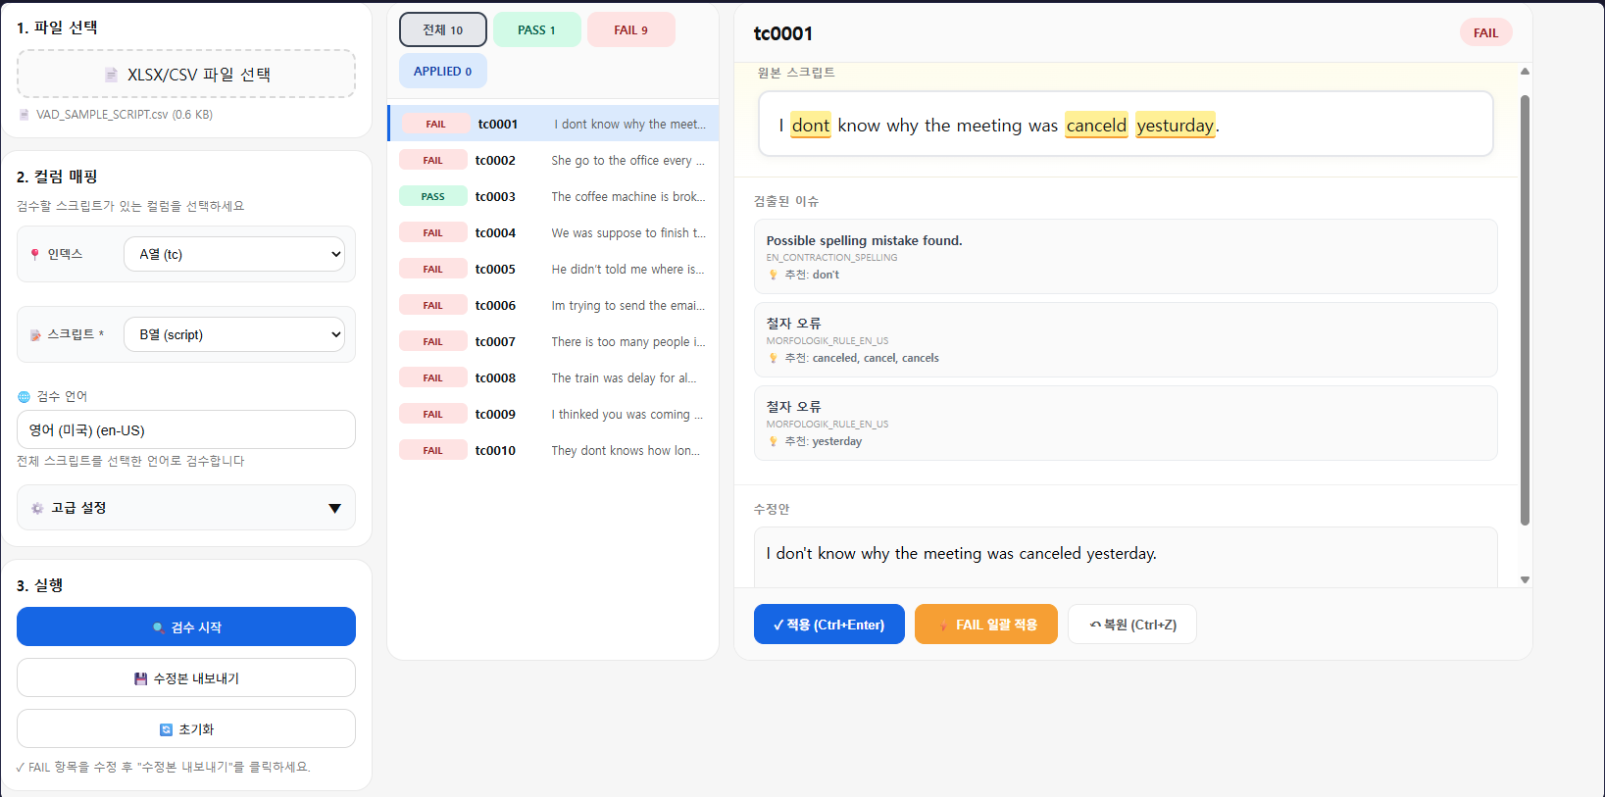The image size is (1605, 797).
Task: Click the lightbulb icon beside 추천: yesterday
Action: click(773, 441)
